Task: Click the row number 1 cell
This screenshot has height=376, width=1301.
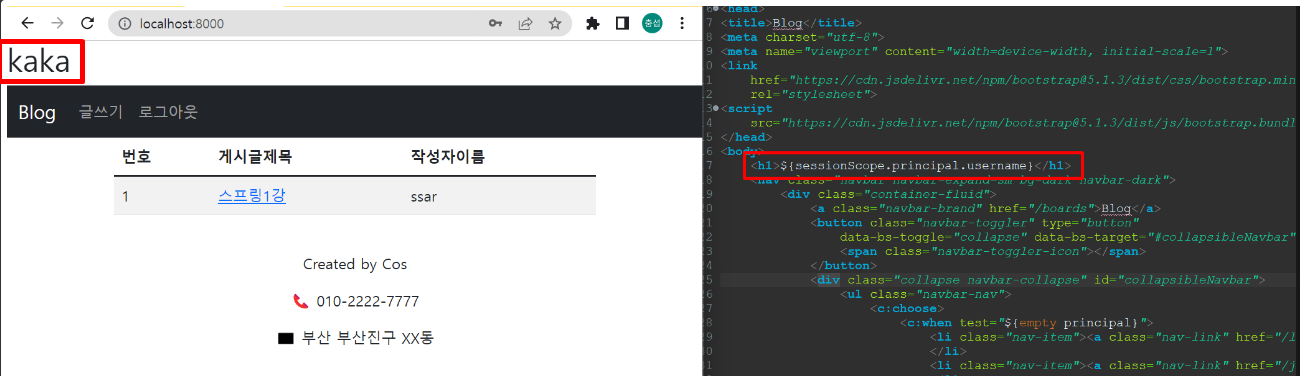Action: point(126,197)
